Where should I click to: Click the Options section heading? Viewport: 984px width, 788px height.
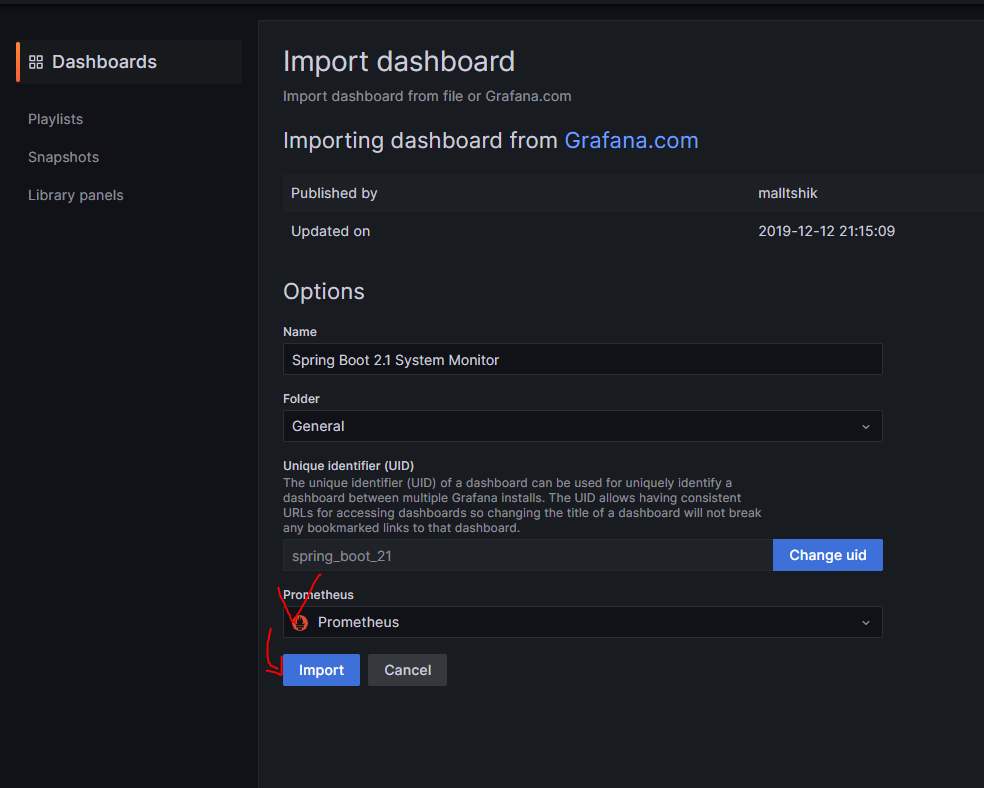[x=324, y=292]
